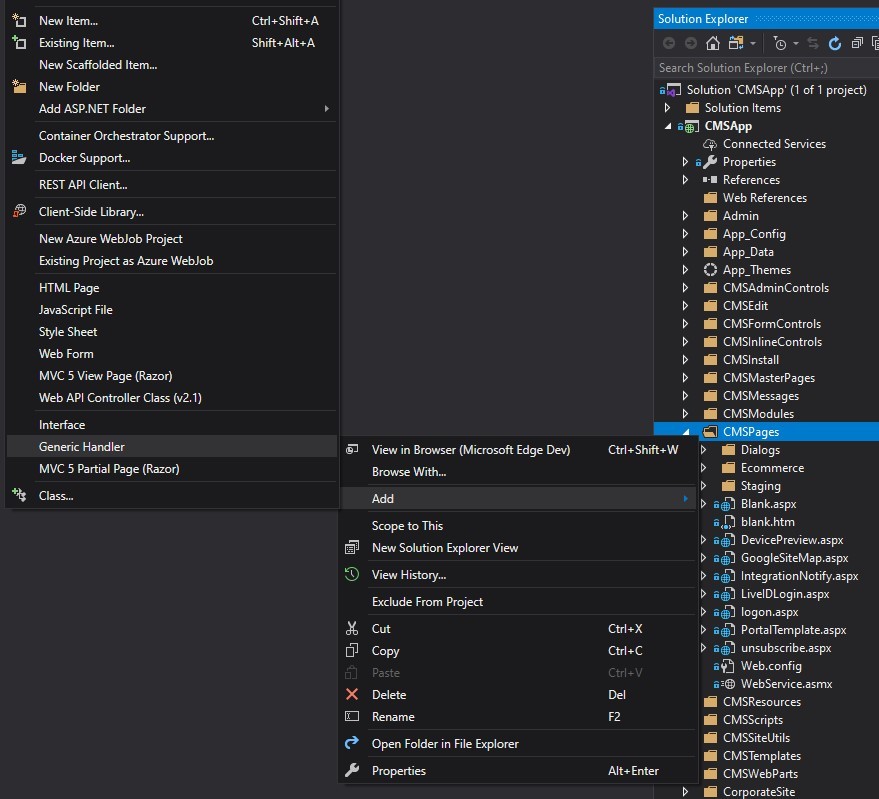879x799 pixels.
Task: Select the logon.aspx file in tree
Action: [769, 612]
